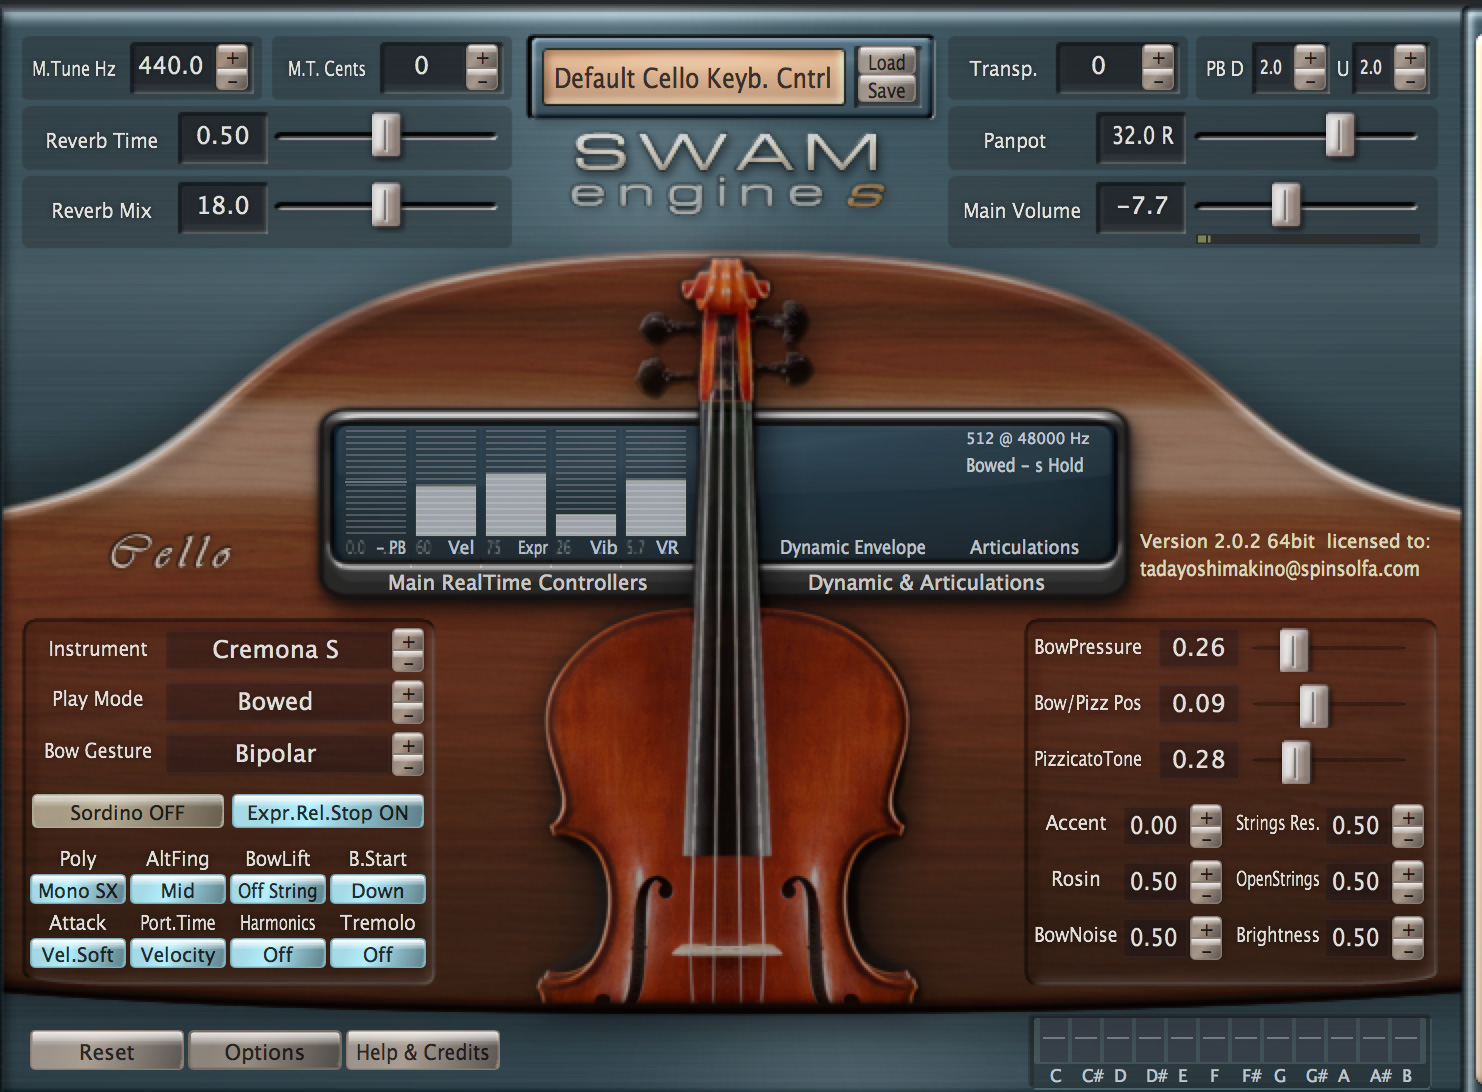This screenshot has height=1092, width=1482.
Task: Increase Strings Res. with plus button
Action: coord(1408,816)
